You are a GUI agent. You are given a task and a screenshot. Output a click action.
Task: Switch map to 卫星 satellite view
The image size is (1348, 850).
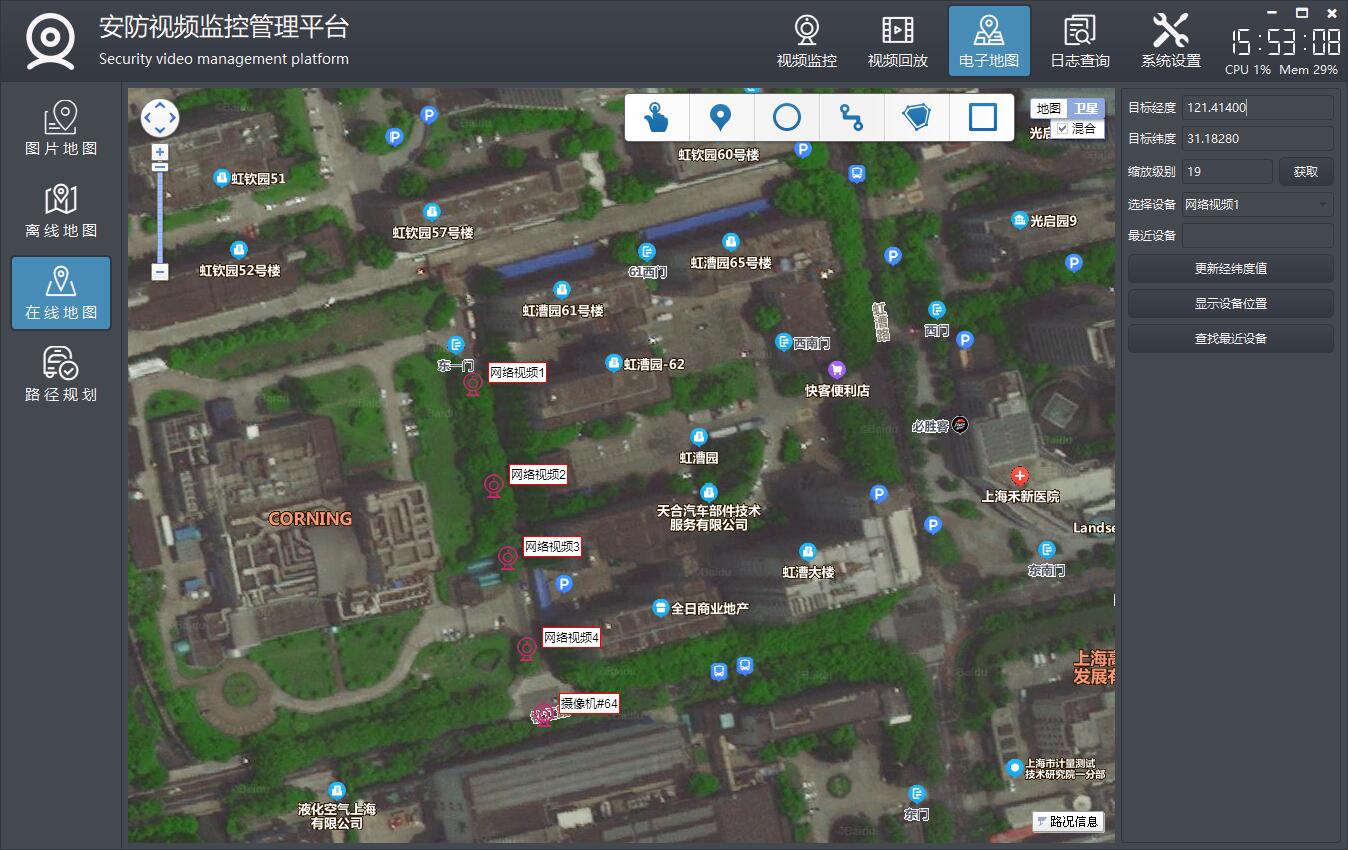(1085, 108)
